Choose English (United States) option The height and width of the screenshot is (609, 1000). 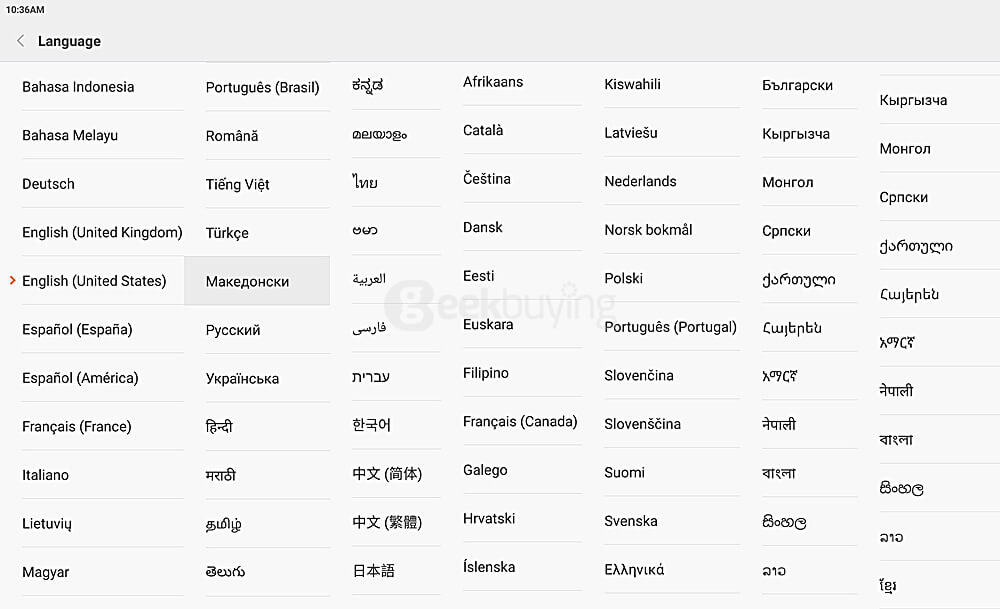point(94,281)
